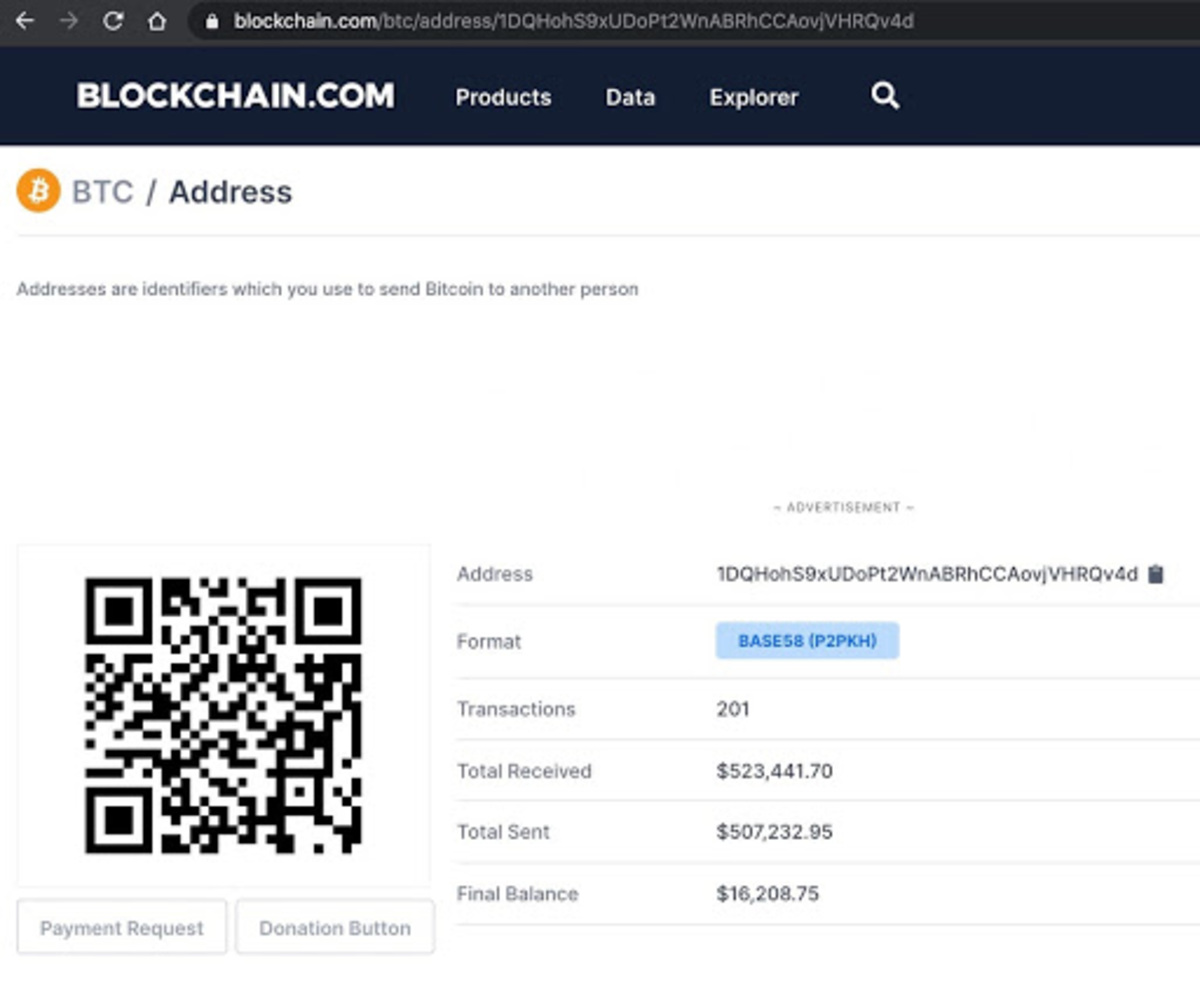
Task: Open the browser home page
Action: pos(157,21)
